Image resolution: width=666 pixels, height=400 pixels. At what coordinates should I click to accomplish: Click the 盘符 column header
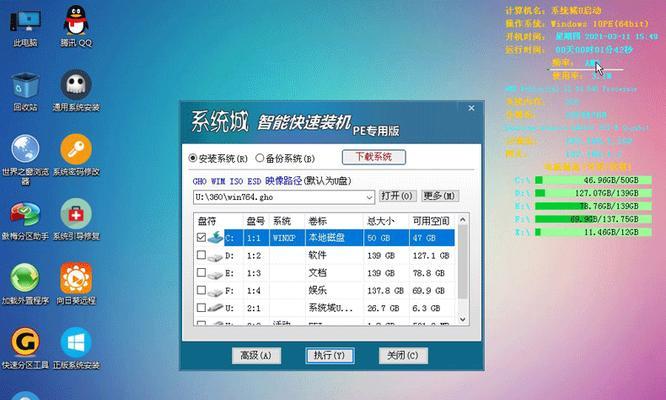(218, 221)
